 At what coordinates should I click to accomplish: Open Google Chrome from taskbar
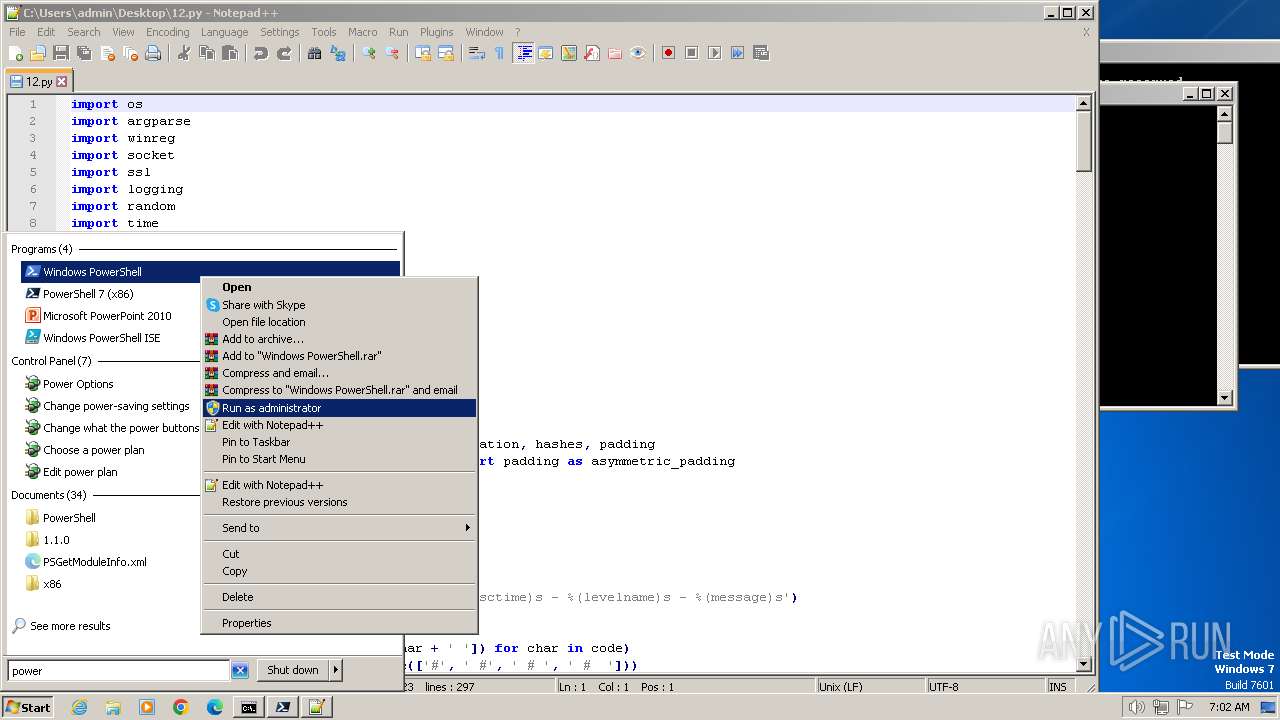coord(181,707)
